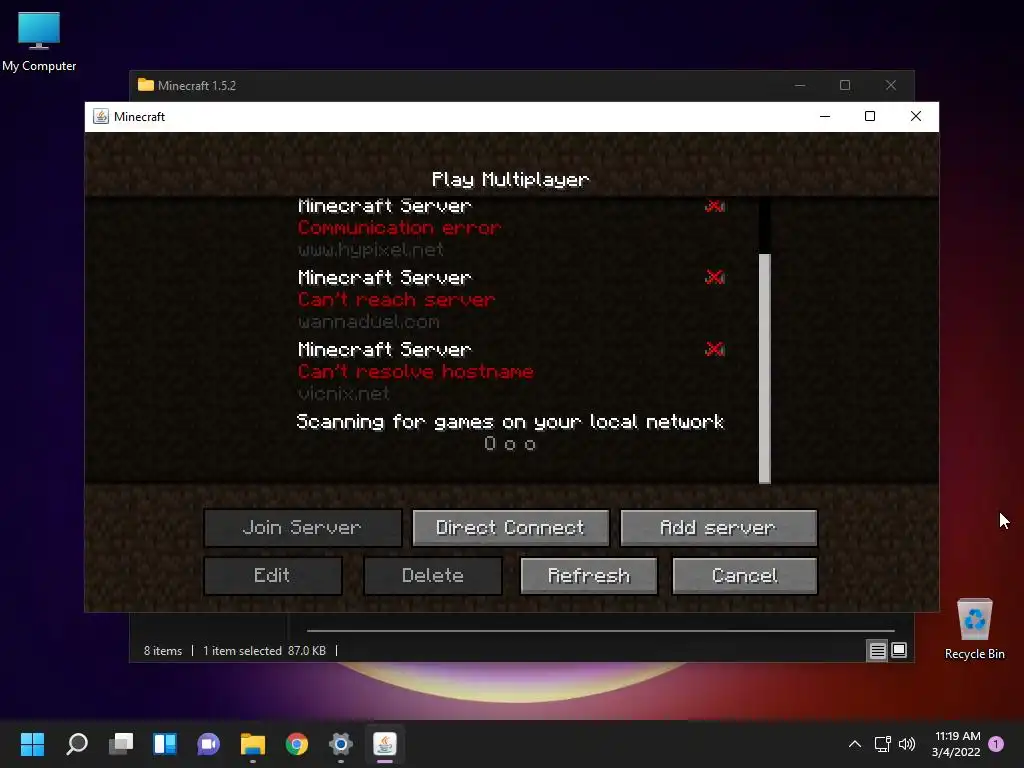The height and width of the screenshot is (768, 1024).
Task: Click the volume speaker tray icon
Action: click(906, 744)
